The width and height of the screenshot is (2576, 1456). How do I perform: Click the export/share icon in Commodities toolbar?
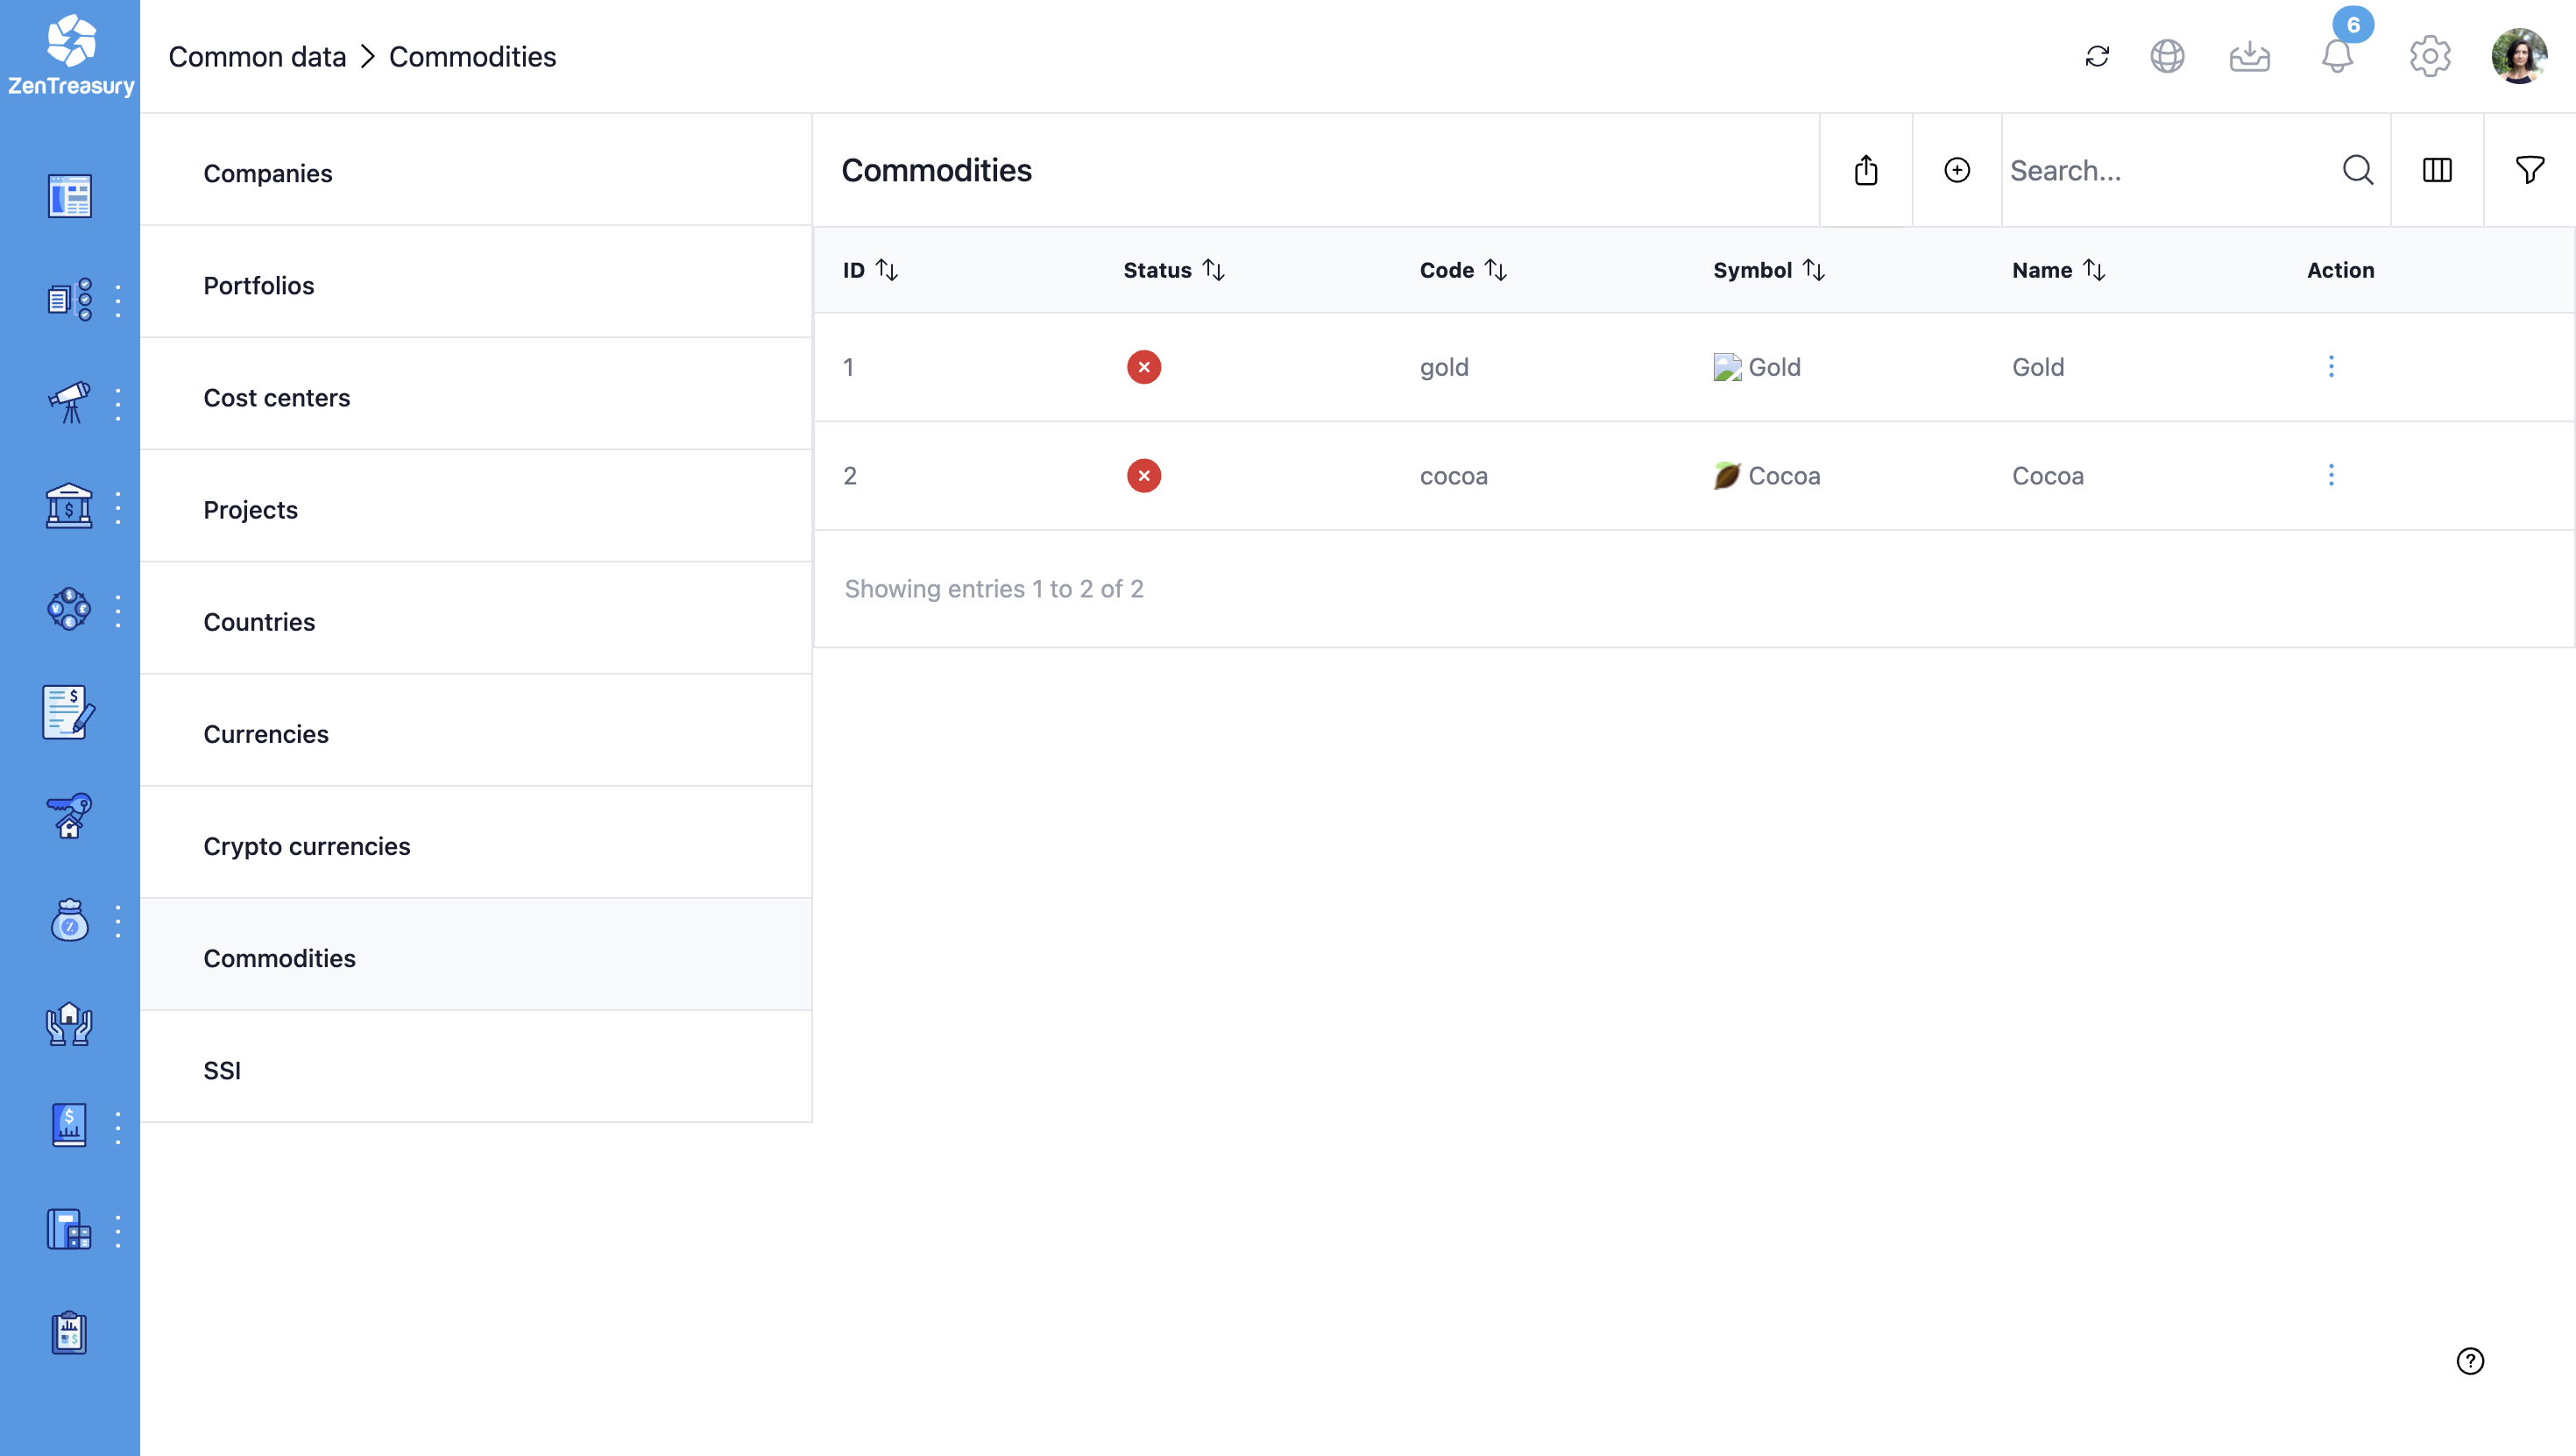pos(1865,170)
